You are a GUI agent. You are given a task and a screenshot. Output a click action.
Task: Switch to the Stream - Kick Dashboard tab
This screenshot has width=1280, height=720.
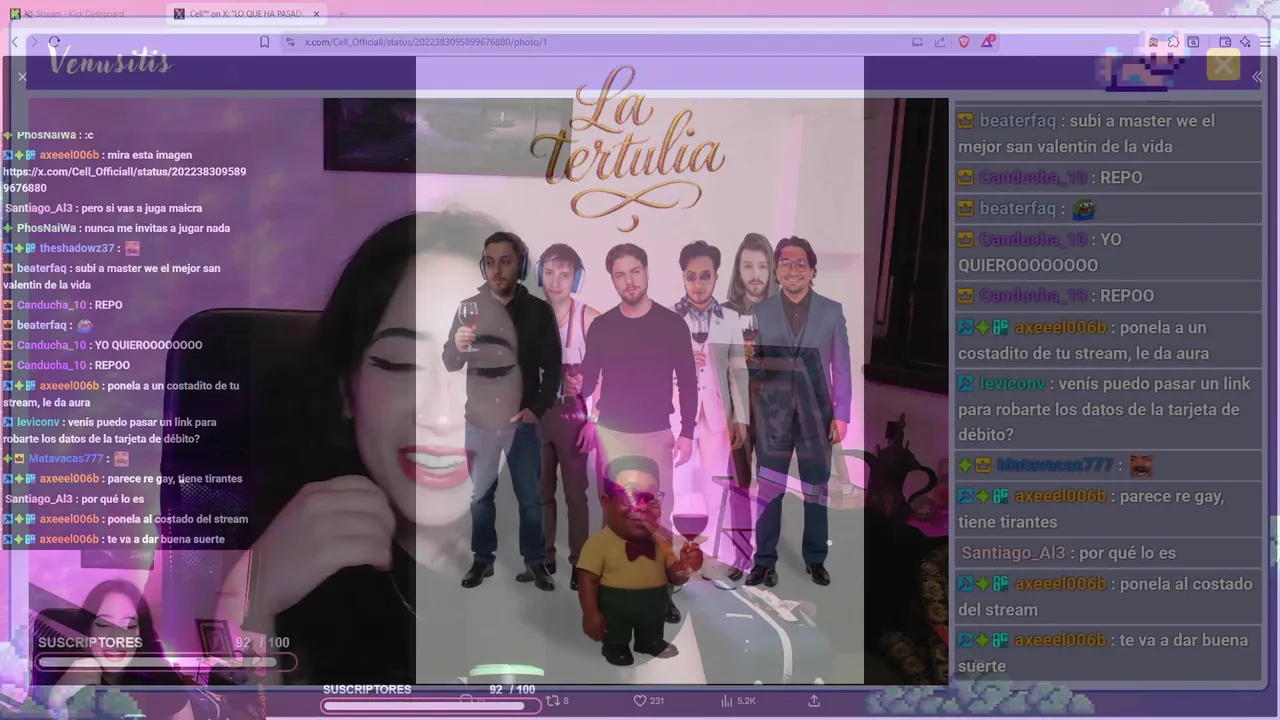pos(80,14)
